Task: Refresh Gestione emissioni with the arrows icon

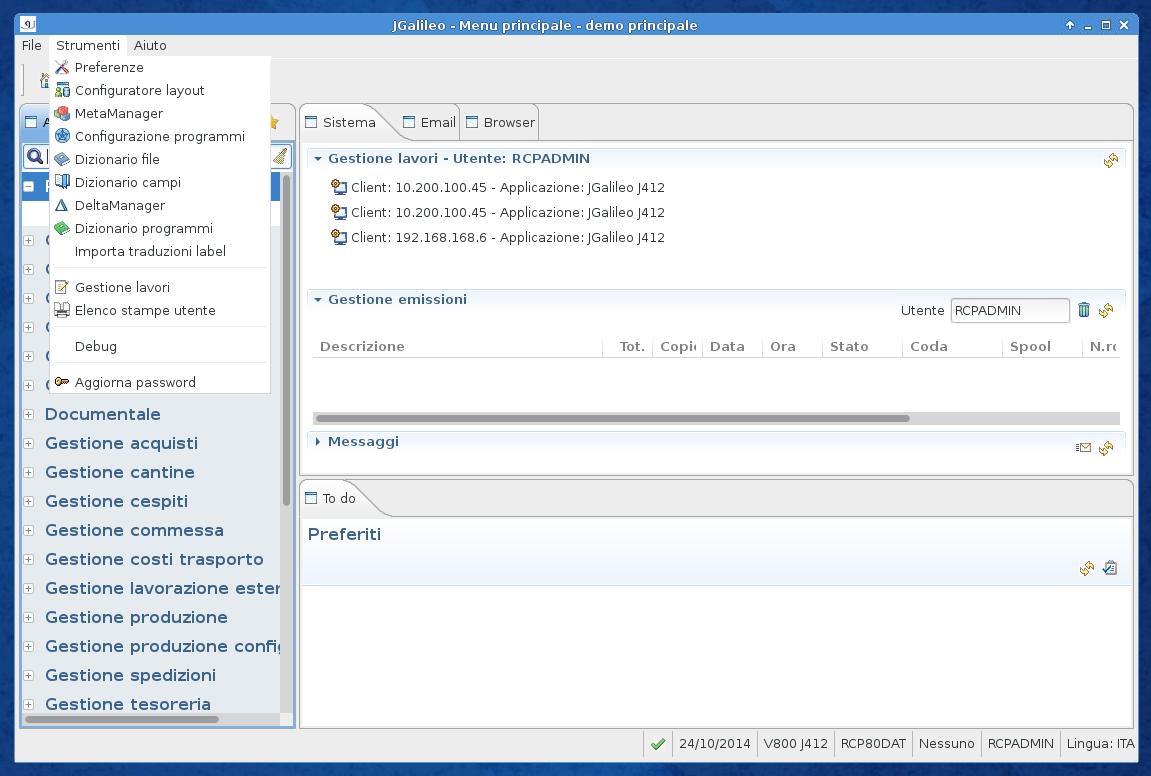Action: (x=1106, y=311)
